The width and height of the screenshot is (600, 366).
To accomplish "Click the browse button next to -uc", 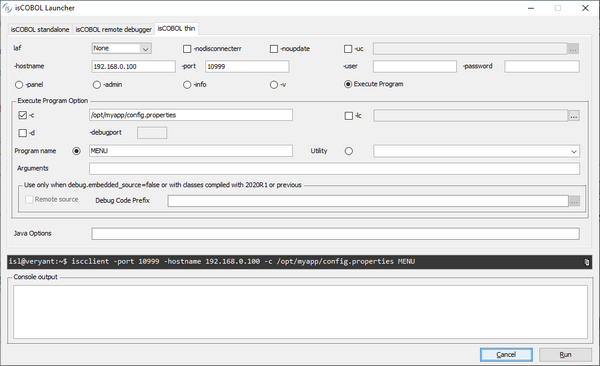I will click(573, 49).
